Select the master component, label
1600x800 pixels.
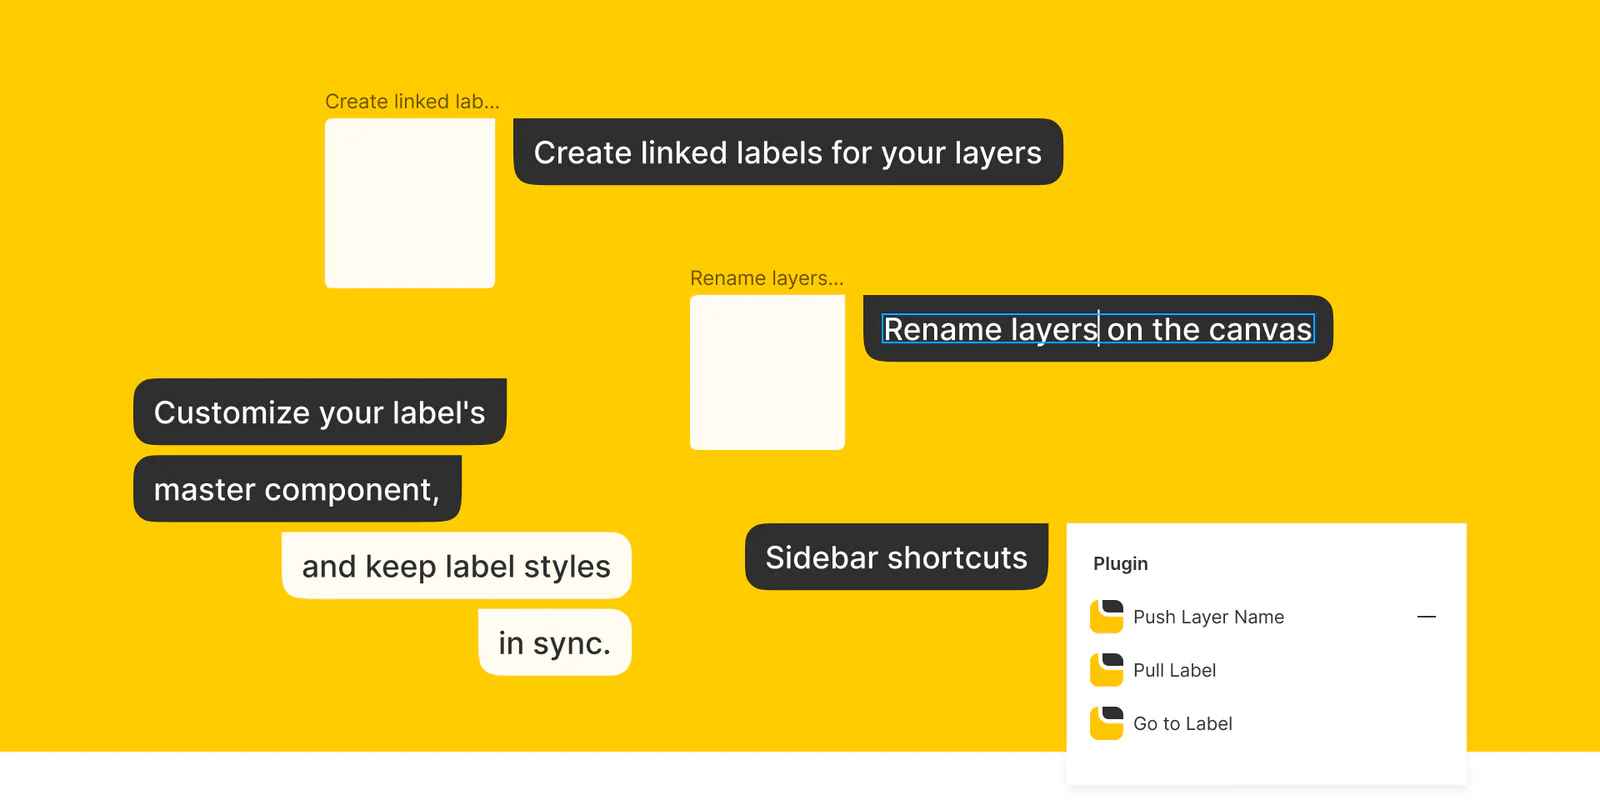coord(297,489)
